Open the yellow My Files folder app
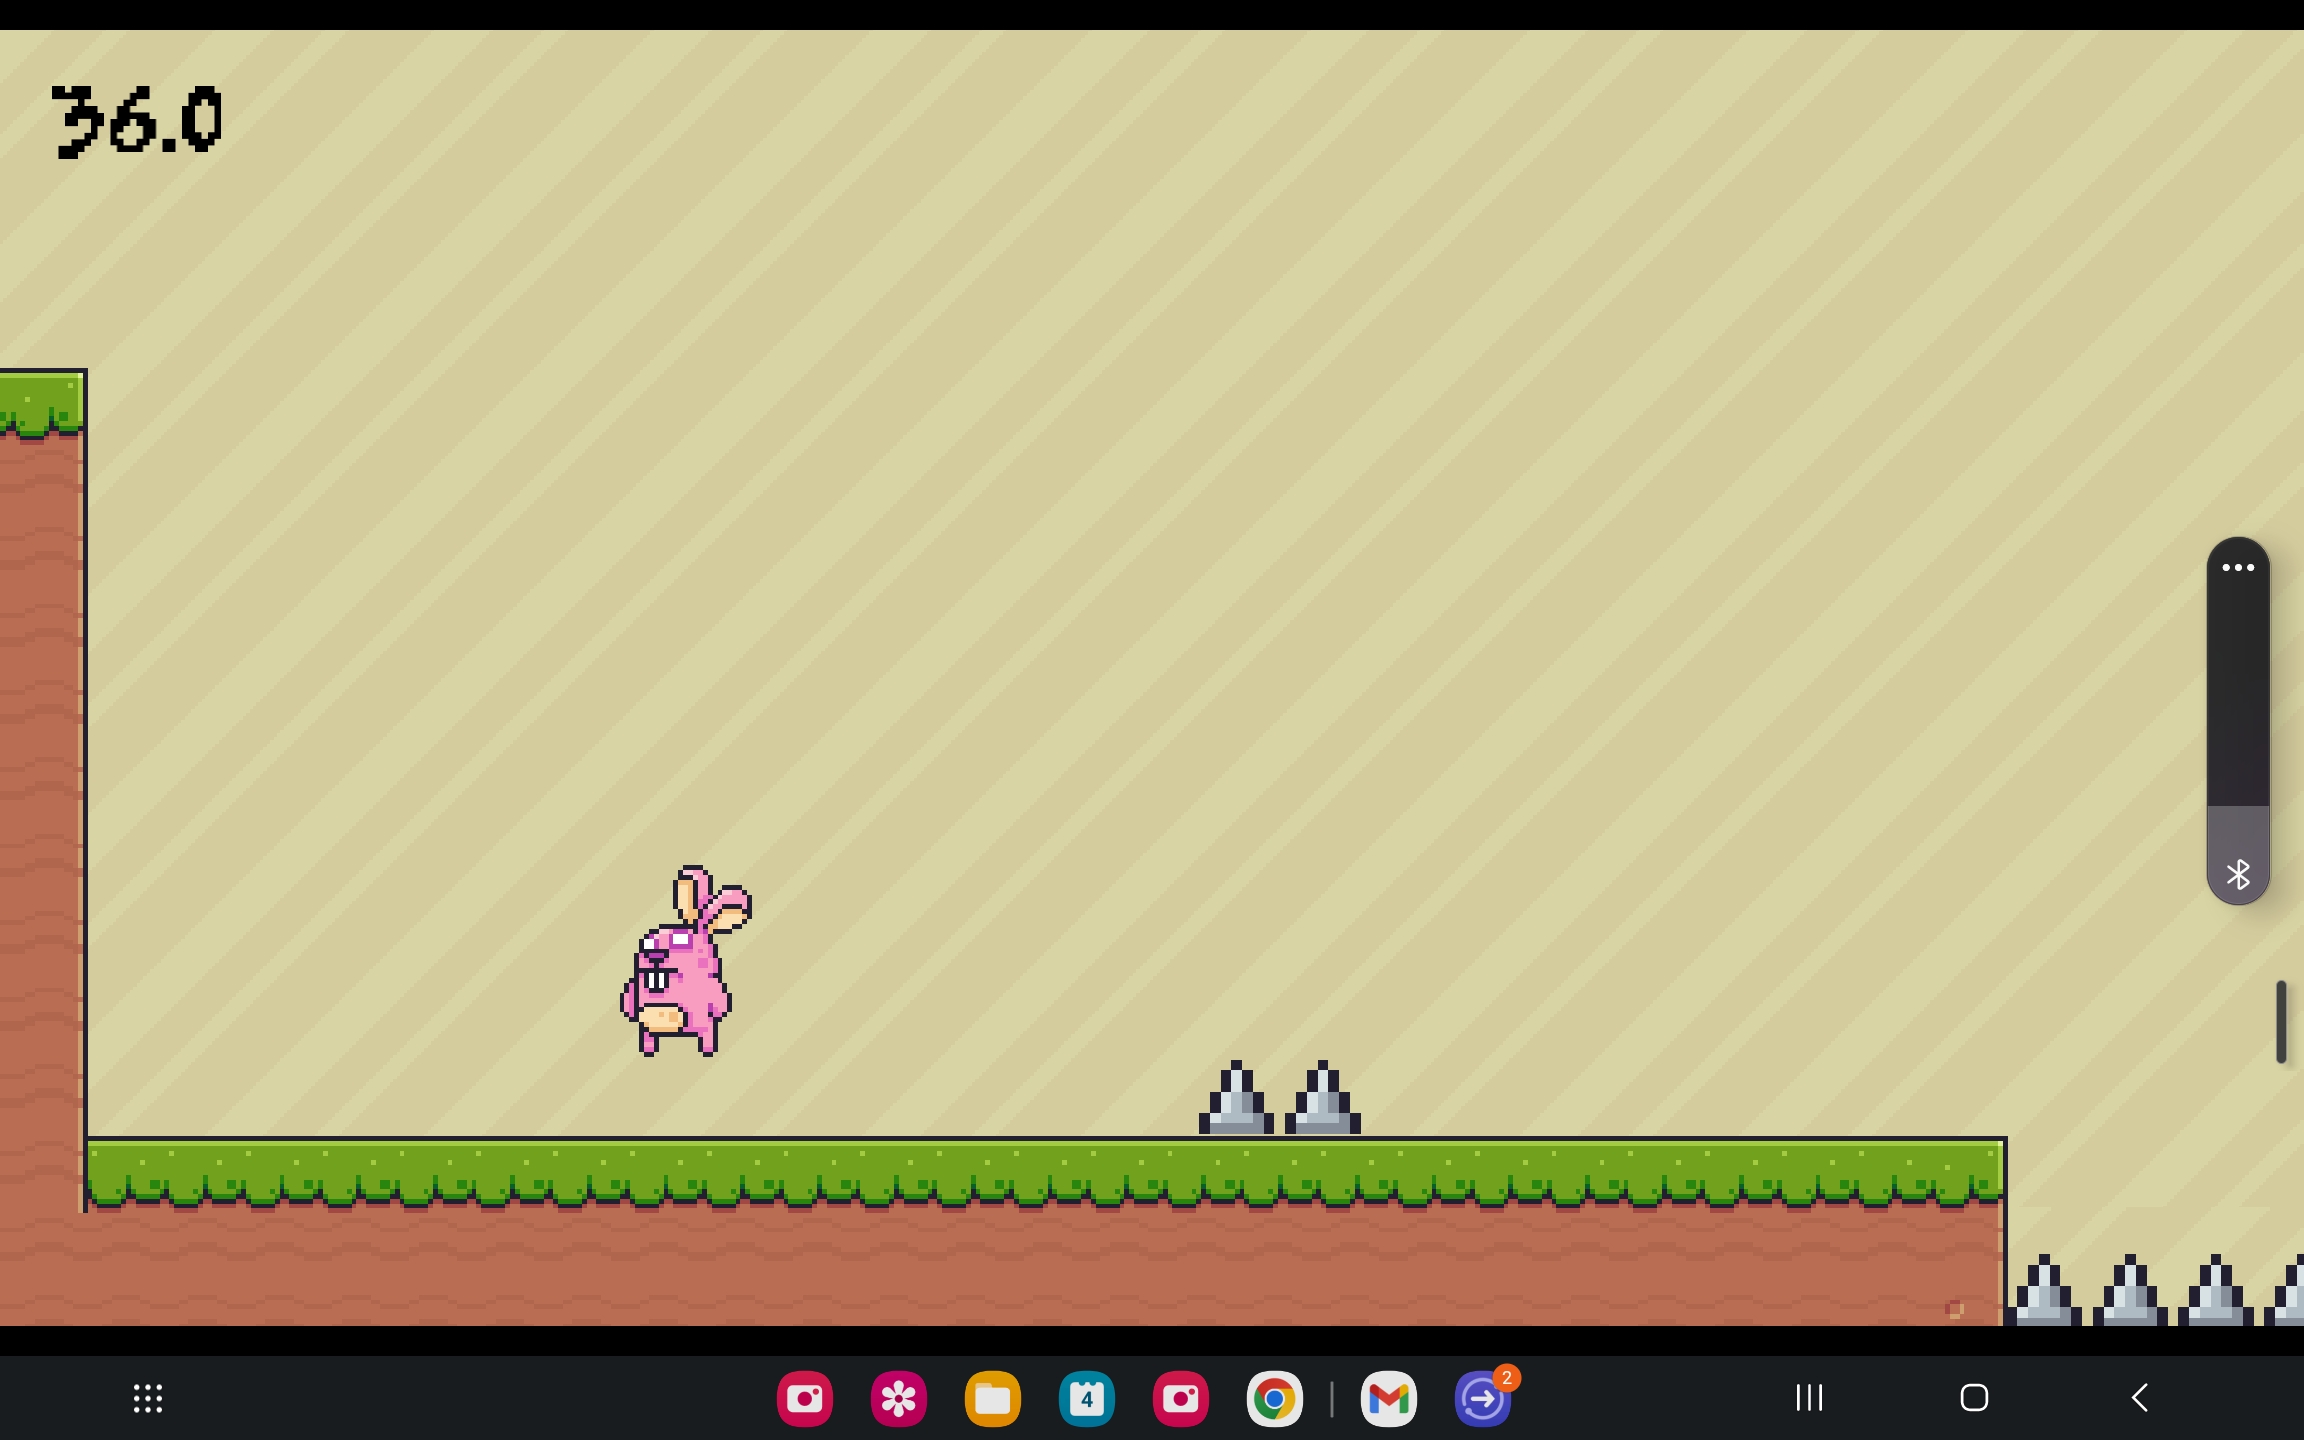Viewport: 2304px width, 1440px height. (993, 1398)
